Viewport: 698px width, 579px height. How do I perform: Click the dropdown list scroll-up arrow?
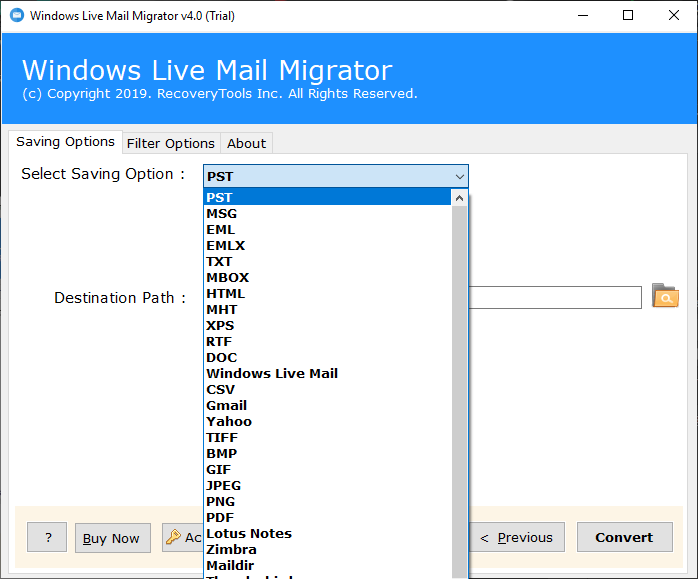click(459, 198)
